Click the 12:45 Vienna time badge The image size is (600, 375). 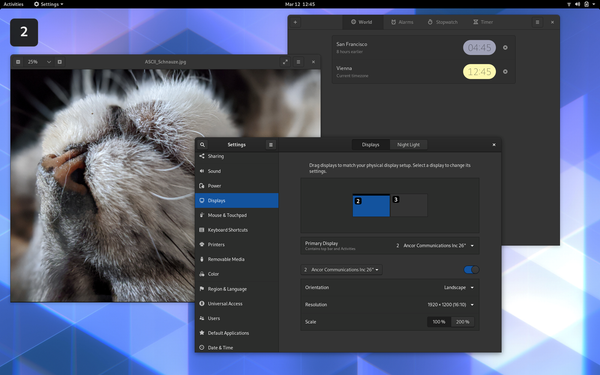tap(479, 72)
